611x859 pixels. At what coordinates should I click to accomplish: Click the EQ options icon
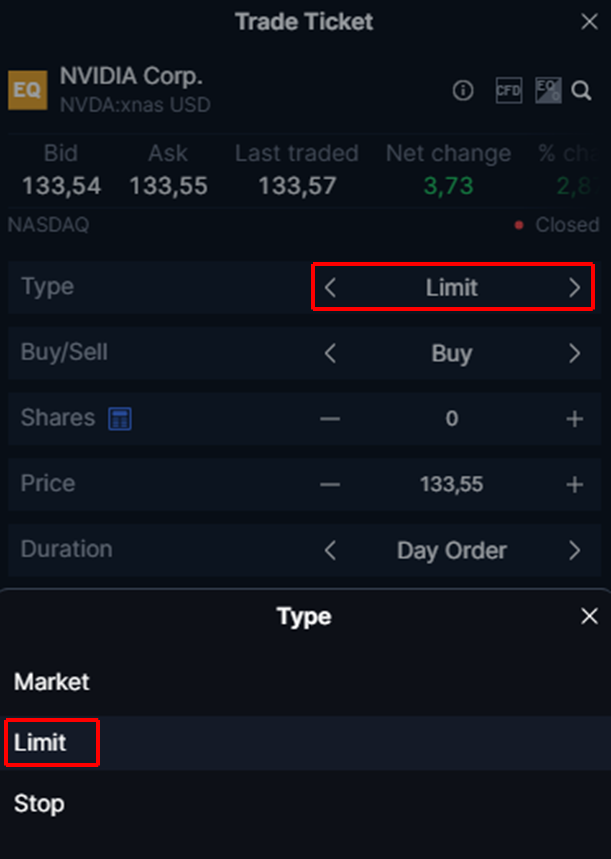[x=547, y=91]
